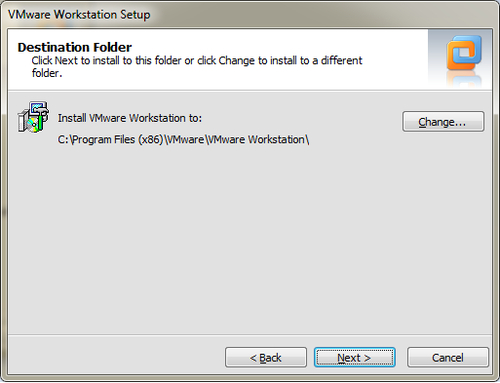Click the C:\Program Files (x86) install path

[183, 139]
